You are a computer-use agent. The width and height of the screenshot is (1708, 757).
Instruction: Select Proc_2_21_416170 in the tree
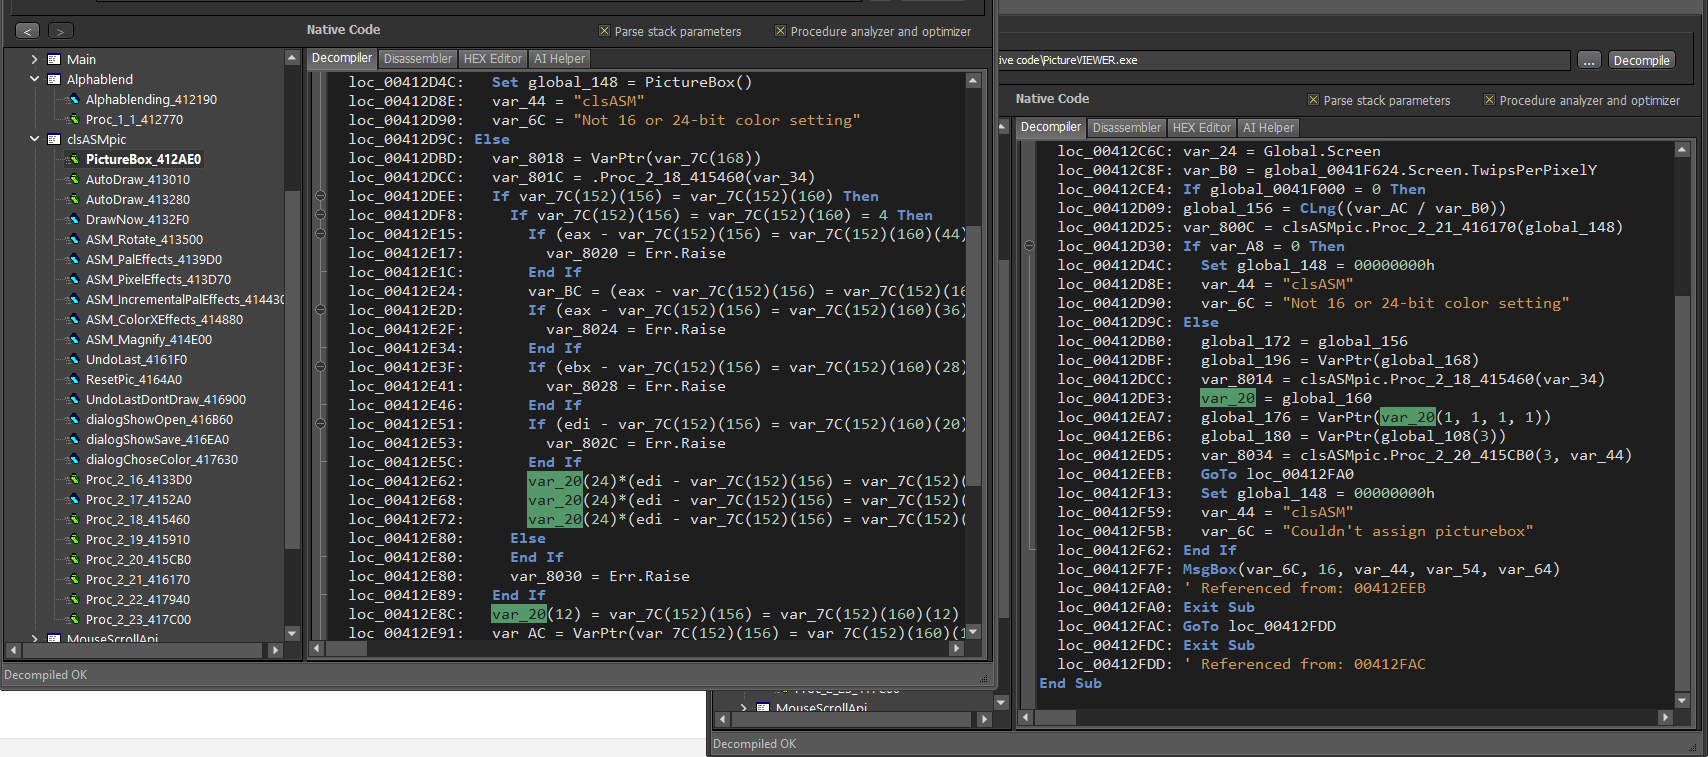pyautogui.click(x=138, y=579)
